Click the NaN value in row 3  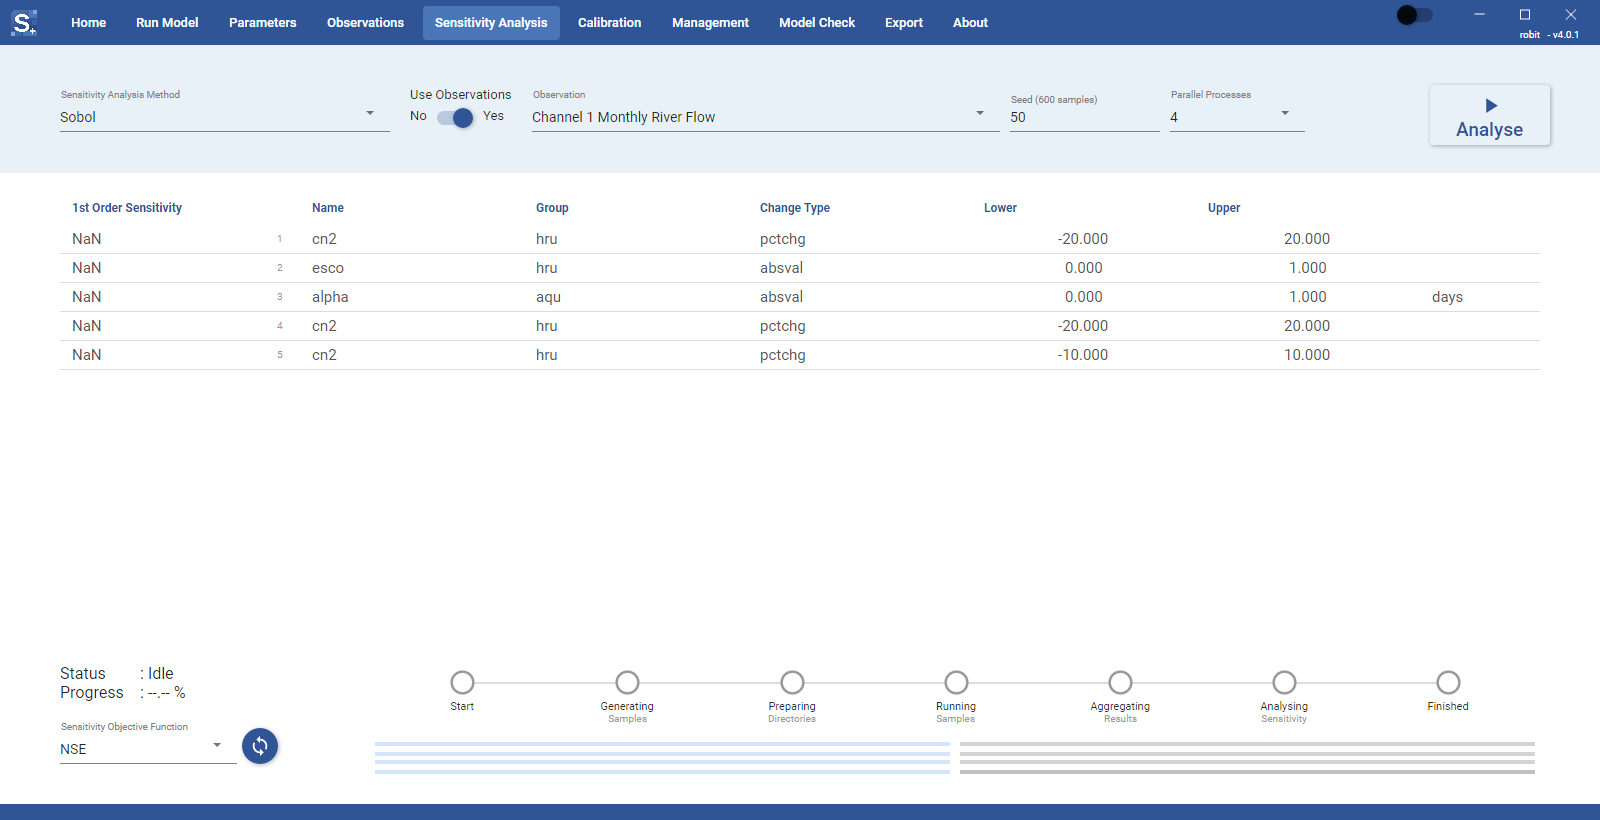(86, 297)
